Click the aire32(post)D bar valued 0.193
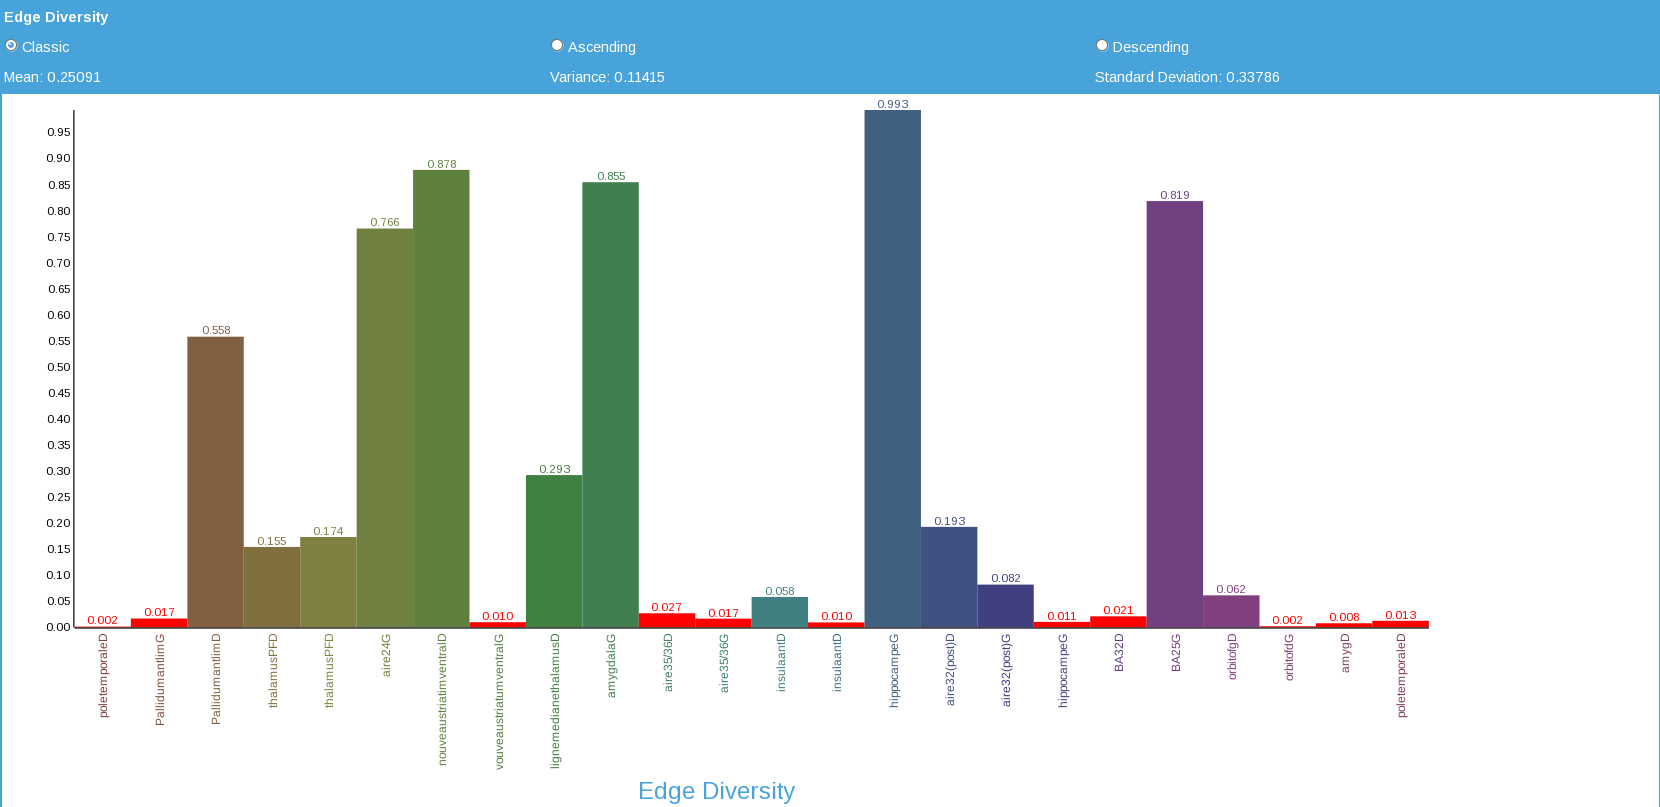The image size is (1660, 807). click(949, 577)
